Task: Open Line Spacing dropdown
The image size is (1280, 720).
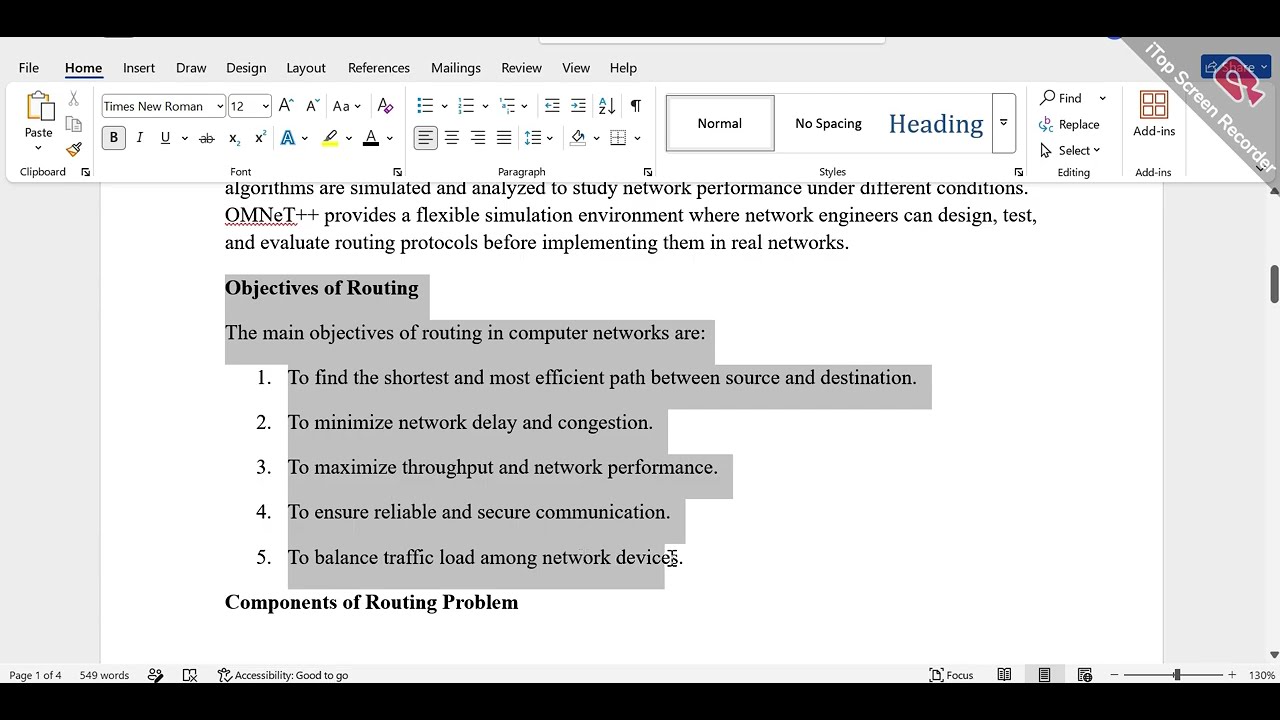Action: pos(538,138)
